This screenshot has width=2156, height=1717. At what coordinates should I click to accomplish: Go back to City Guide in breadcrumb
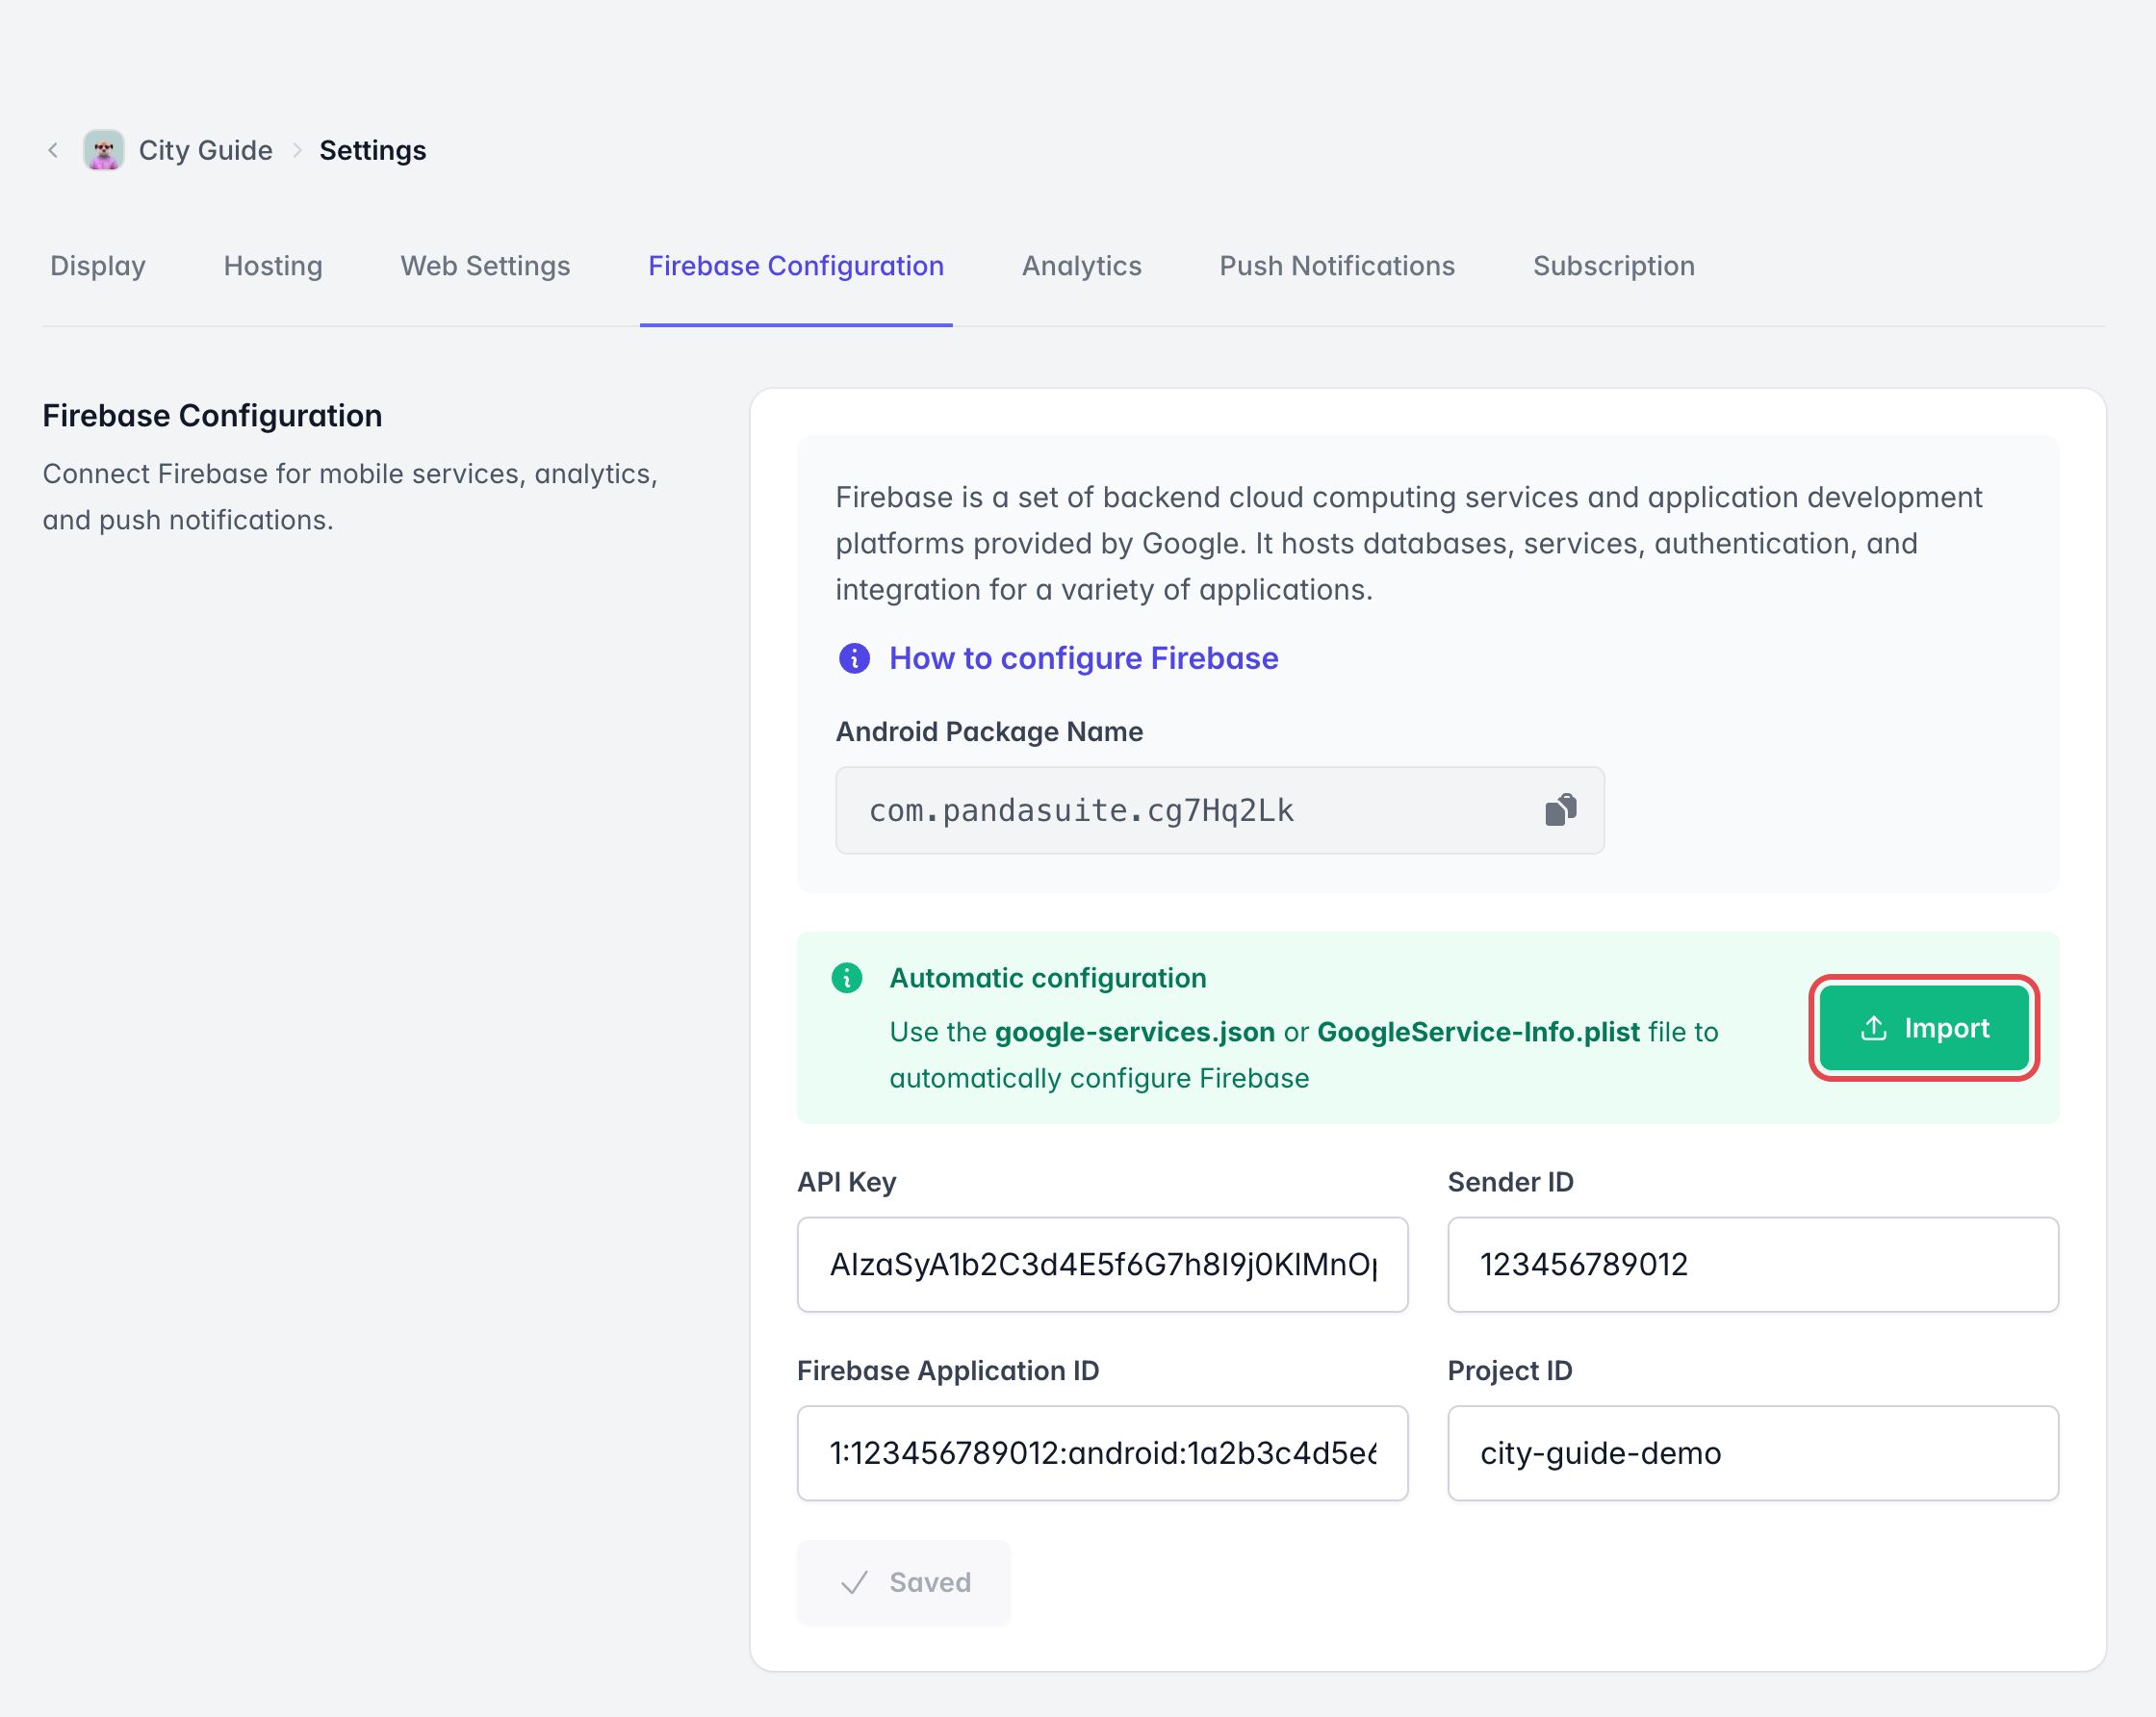tap(206, 151)
